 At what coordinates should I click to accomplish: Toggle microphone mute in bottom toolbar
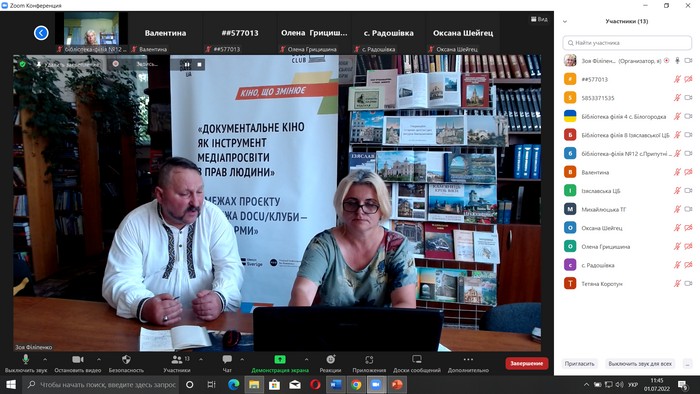(25, 359)
